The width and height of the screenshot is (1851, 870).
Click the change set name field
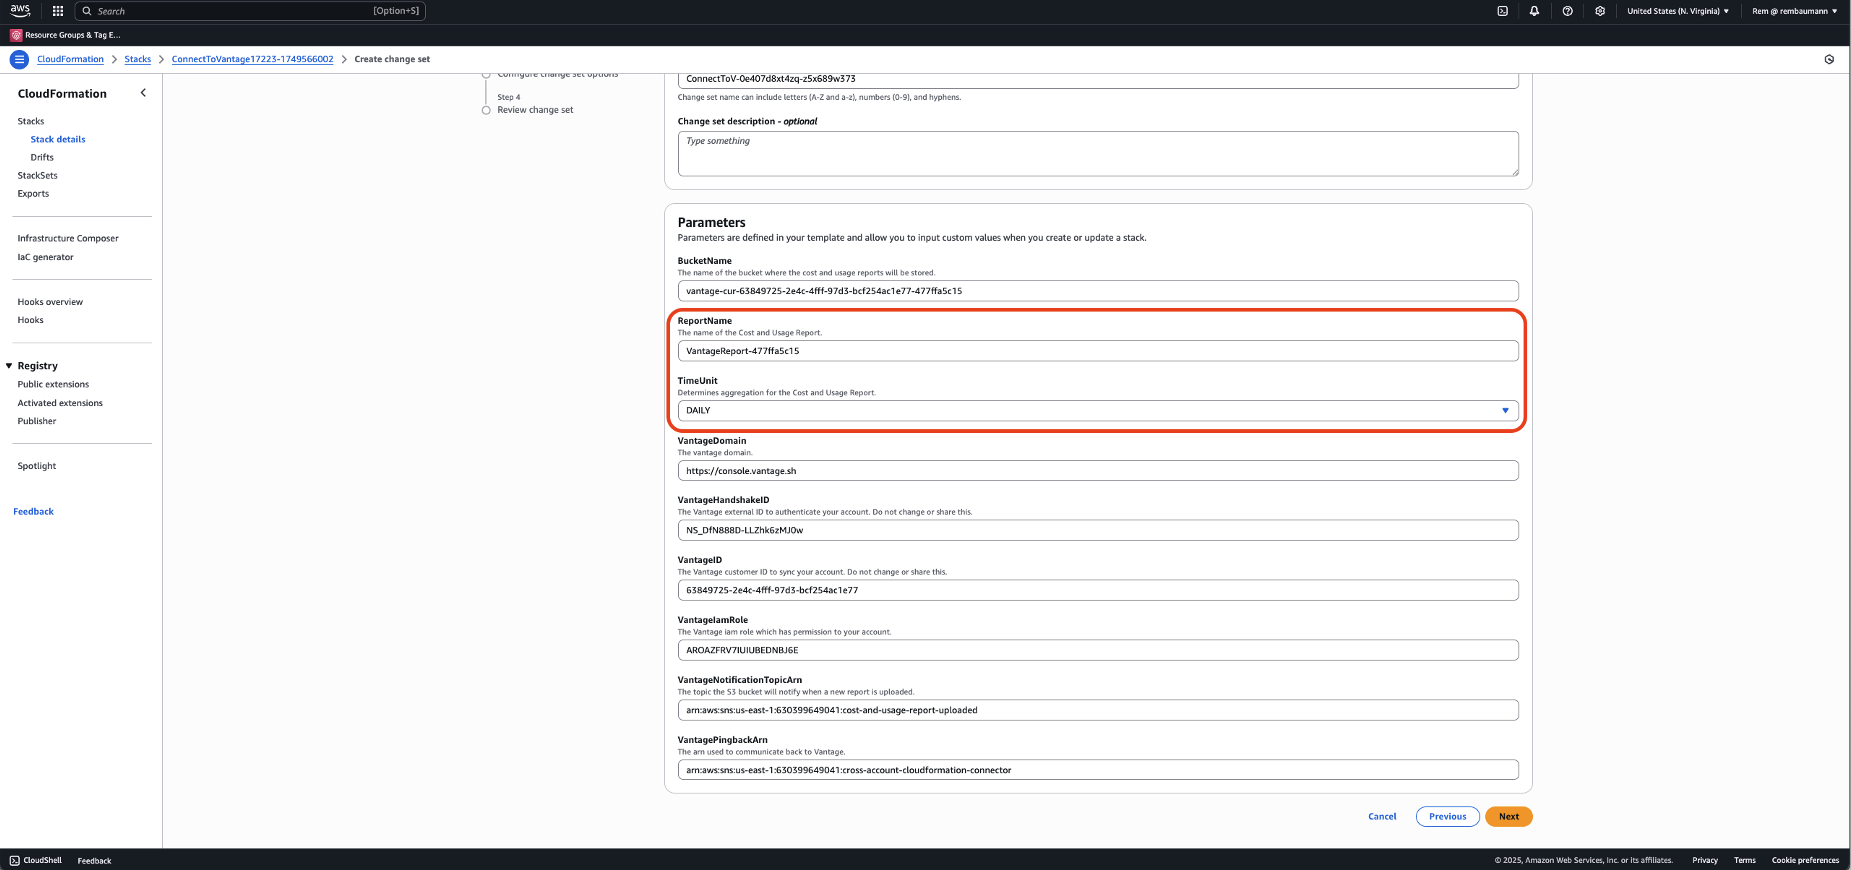[x=1098, y=79]
